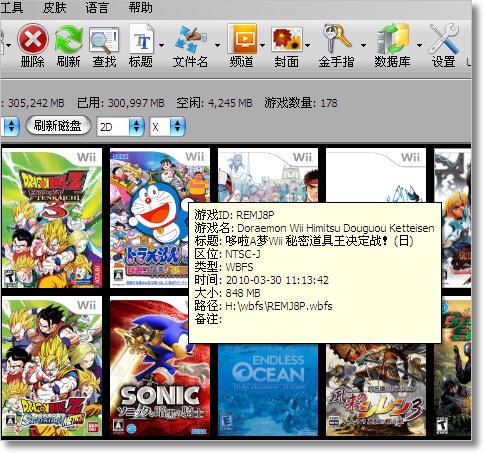Open the 2D view mode combo box
The image size is (484, 453).
[x=120, y=126]
